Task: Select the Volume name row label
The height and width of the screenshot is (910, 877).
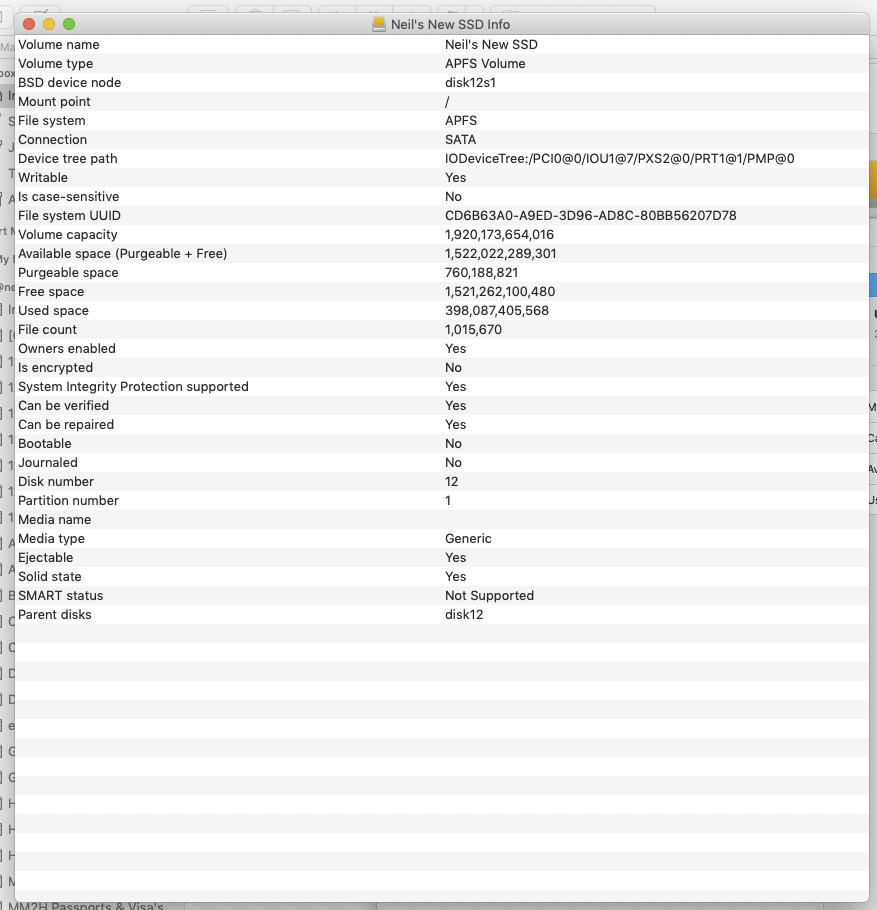Action: click(59, 45)
